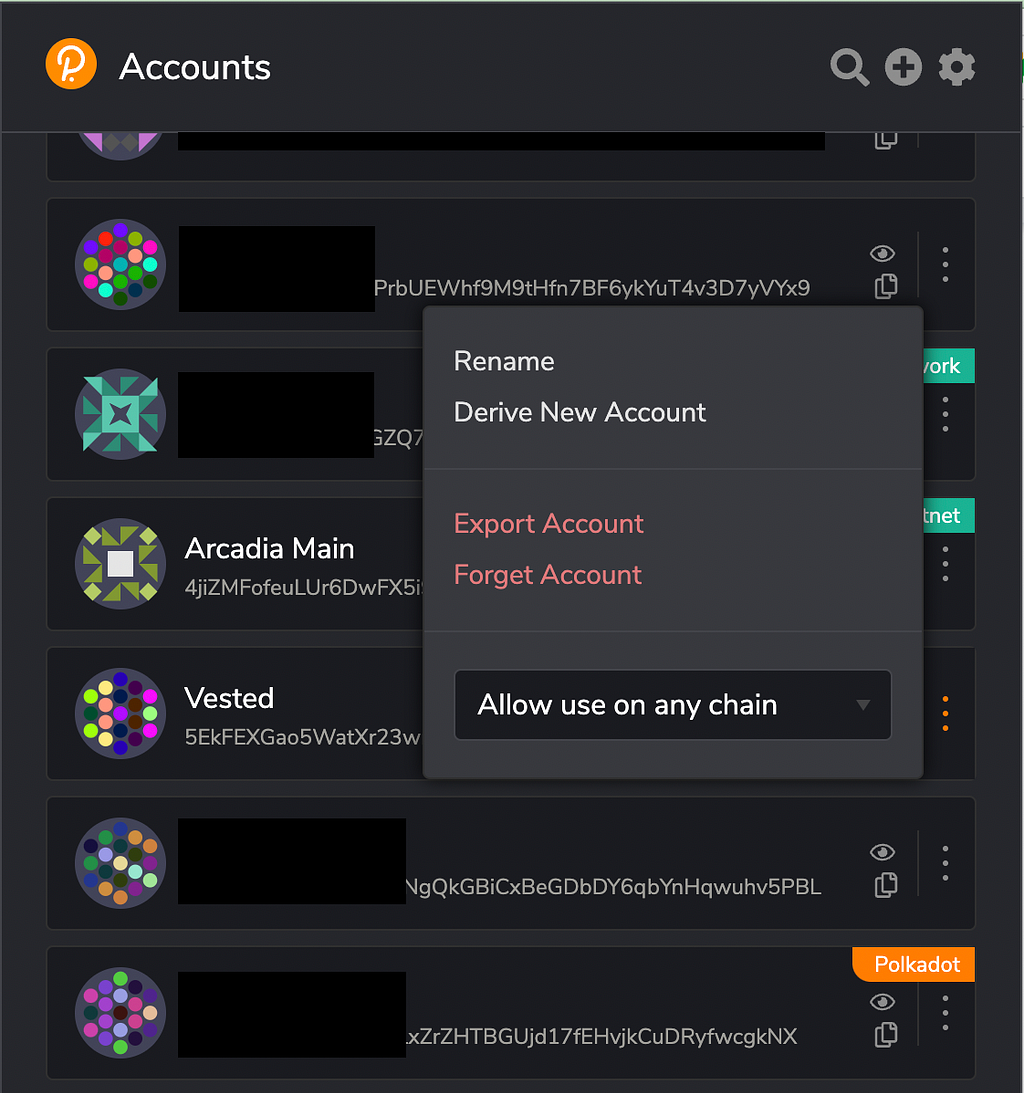Copy address ending in Hqwuhv5PBL
Viewport: 1024px width, 1093px height.
click(885, 885)
